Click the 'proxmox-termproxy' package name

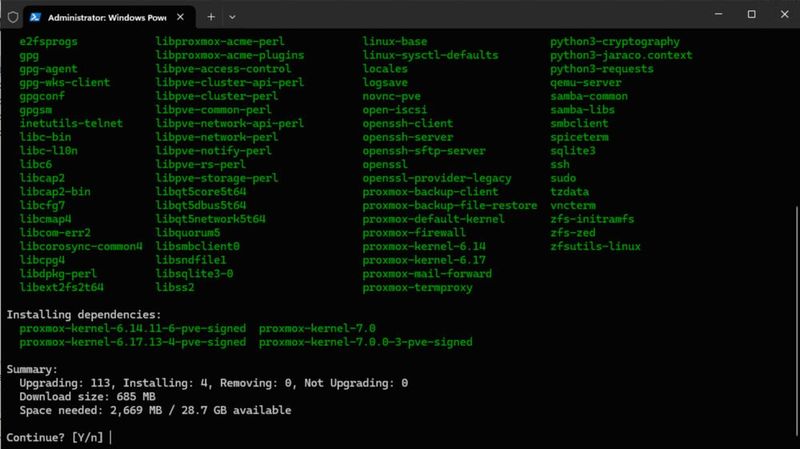[418, 287]
